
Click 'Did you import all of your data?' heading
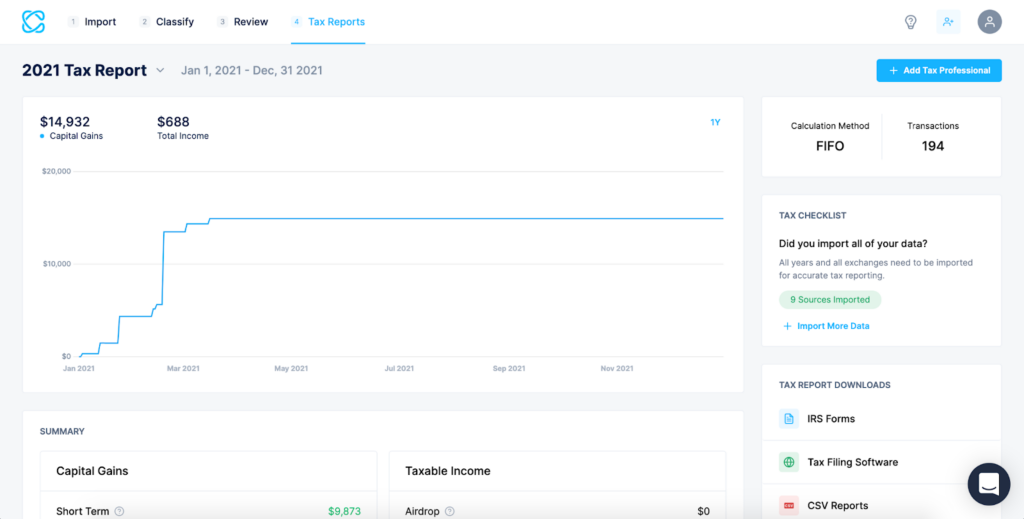click(x=854, y=244)
